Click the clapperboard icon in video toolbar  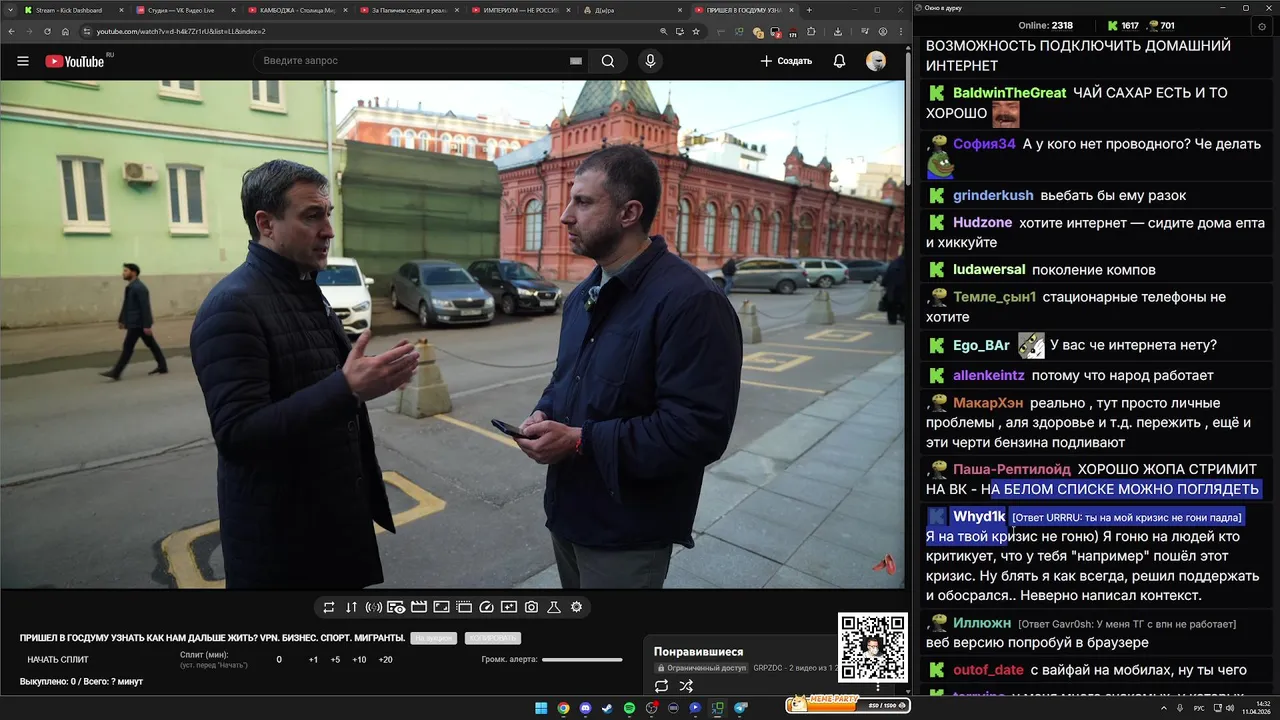click(419, 607)
